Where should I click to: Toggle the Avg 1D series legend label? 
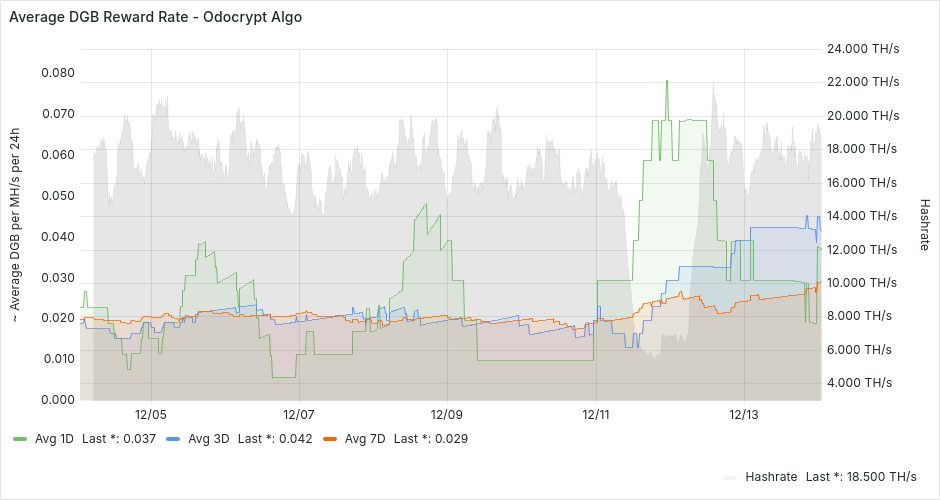coord(54,438)
